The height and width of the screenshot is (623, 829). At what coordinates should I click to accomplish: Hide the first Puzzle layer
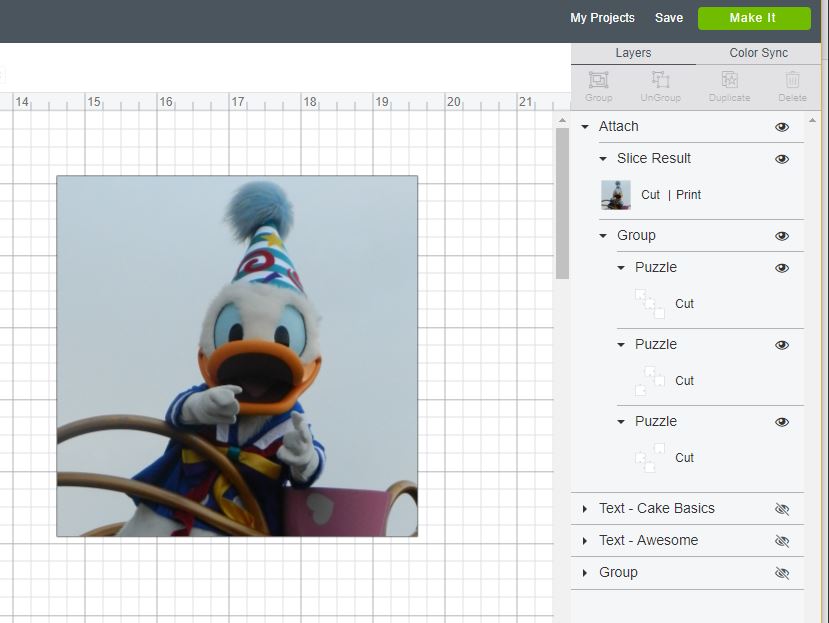pos(782,268)
